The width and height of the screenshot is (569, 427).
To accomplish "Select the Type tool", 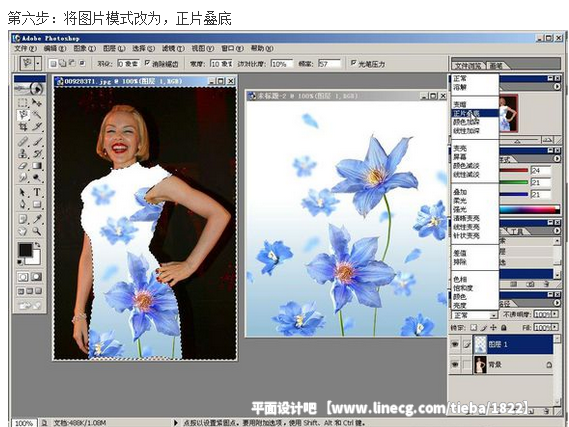I will click(37, 192).
